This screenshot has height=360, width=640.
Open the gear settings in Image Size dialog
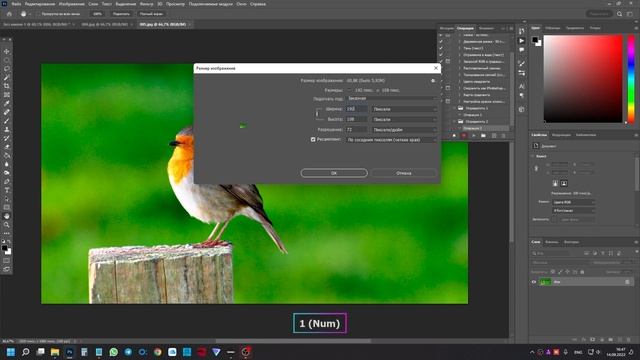click(433, 81)
